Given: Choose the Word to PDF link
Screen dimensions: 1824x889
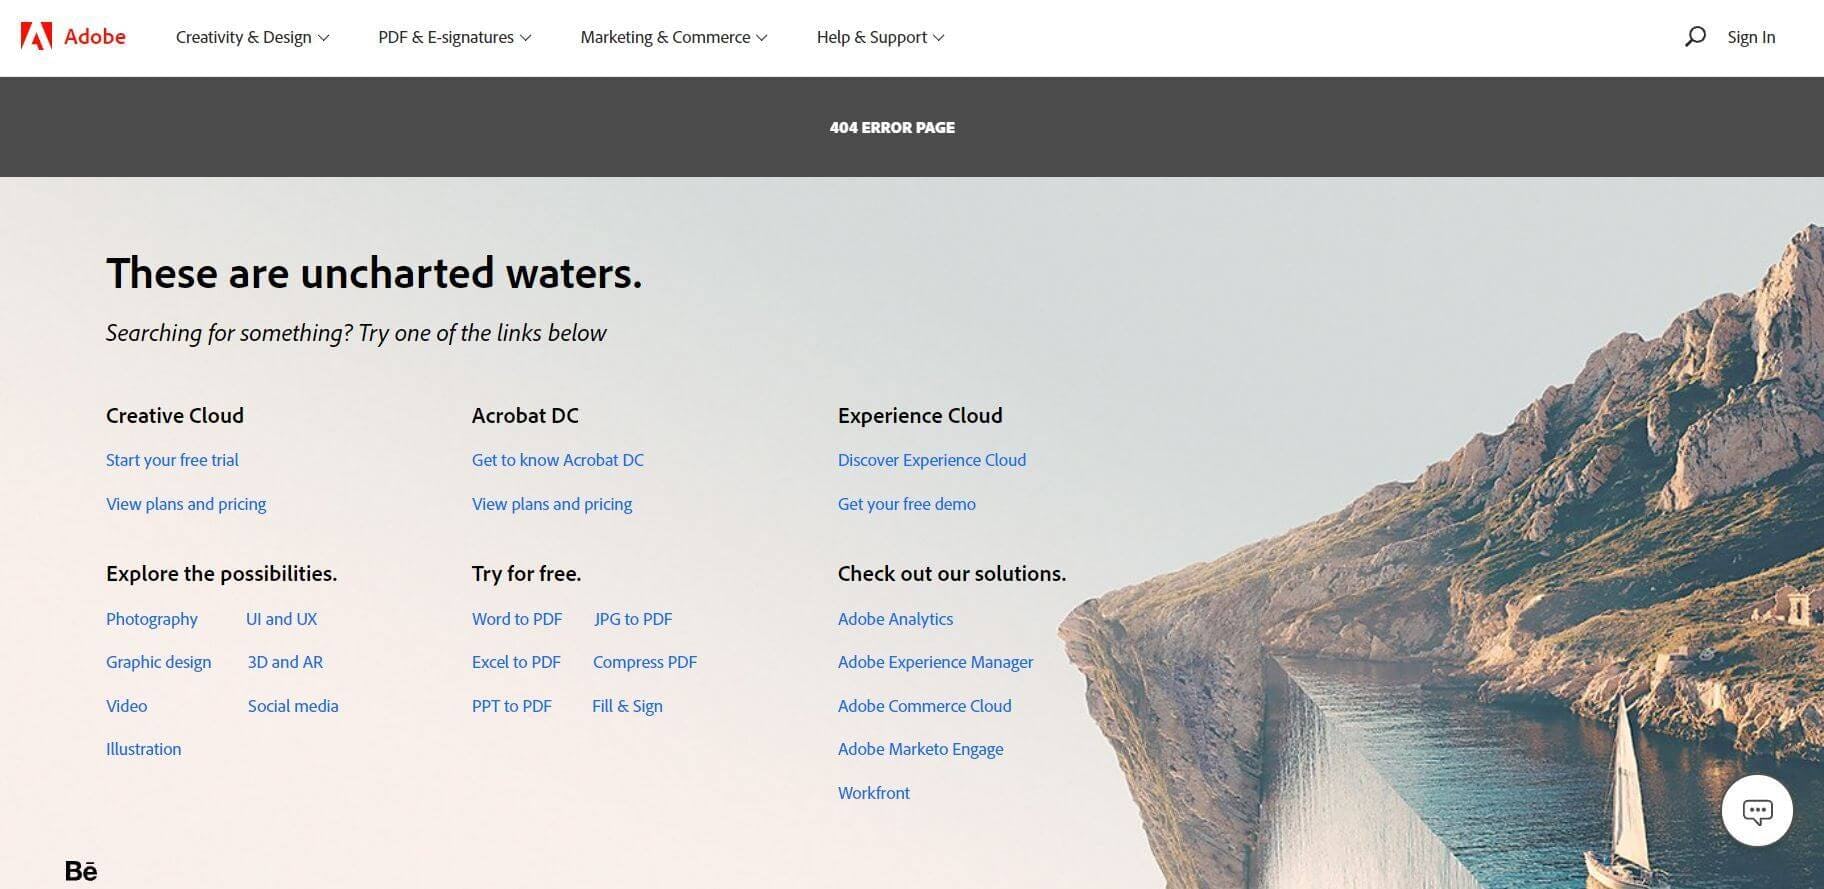Looking at the screenshot, I should (x=516, y=619).
